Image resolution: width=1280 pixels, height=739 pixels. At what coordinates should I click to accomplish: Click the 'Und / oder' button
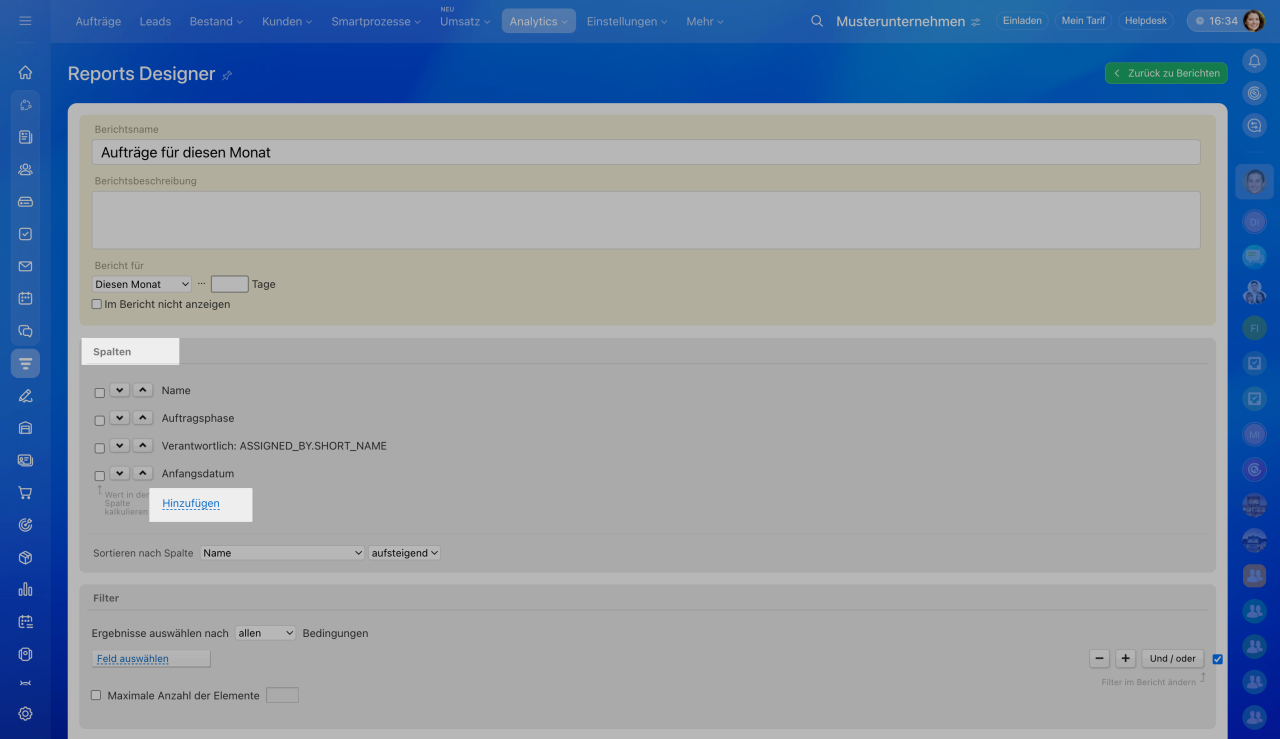click(x=1173, y=659)
